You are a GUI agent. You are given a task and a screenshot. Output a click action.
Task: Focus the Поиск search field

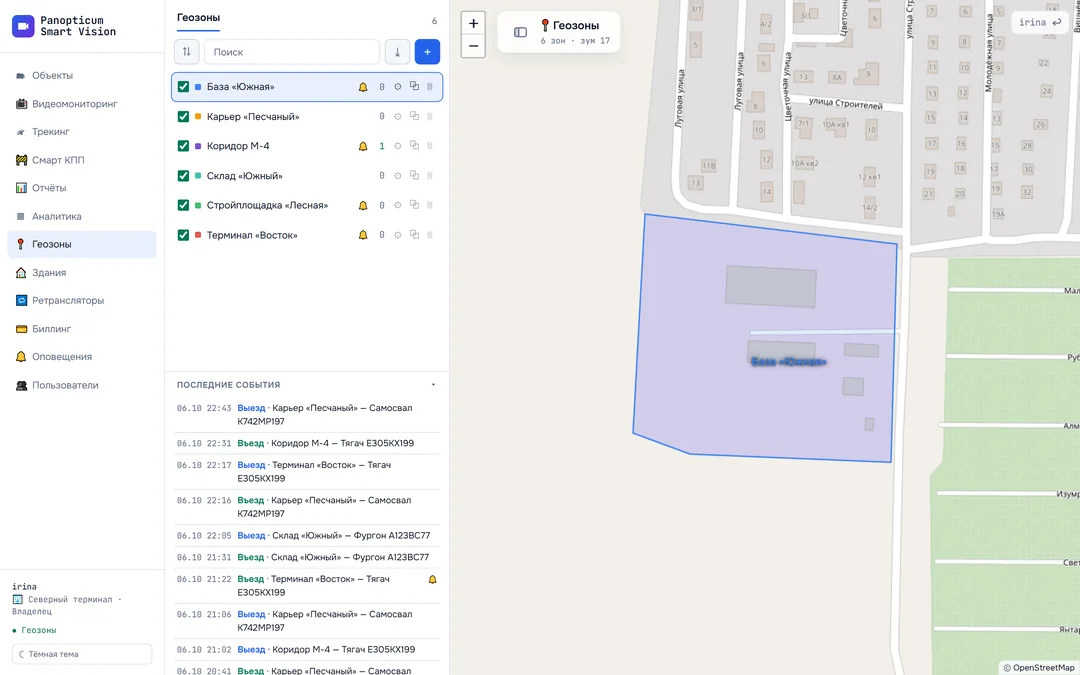pyautogui.click(x=292, y=52)
